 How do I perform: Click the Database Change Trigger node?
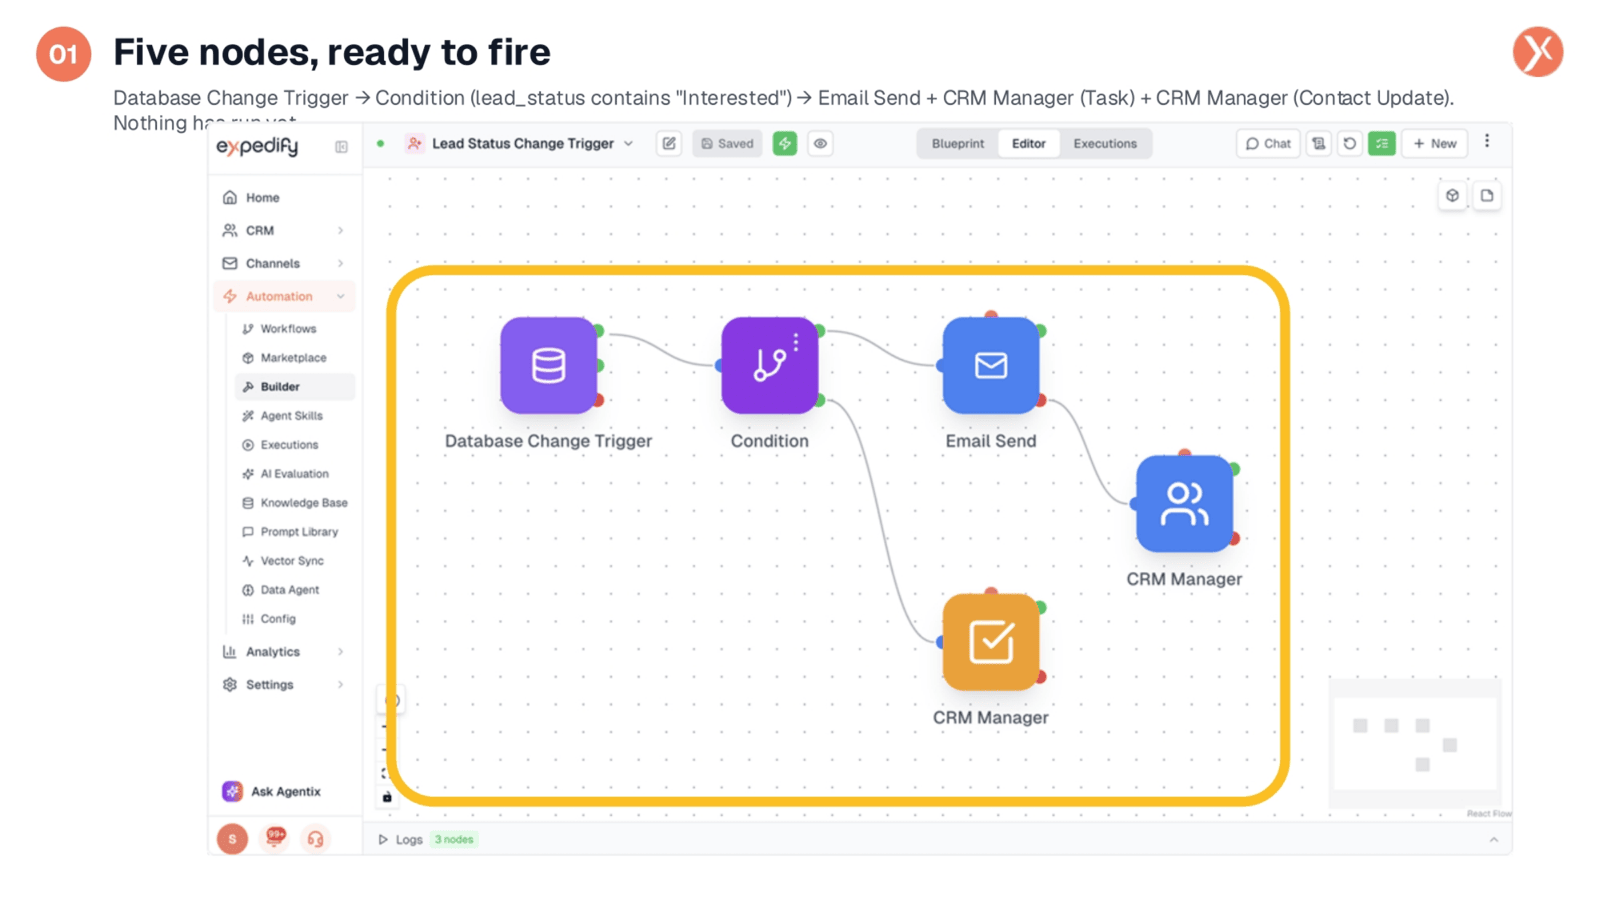[548, 365]
